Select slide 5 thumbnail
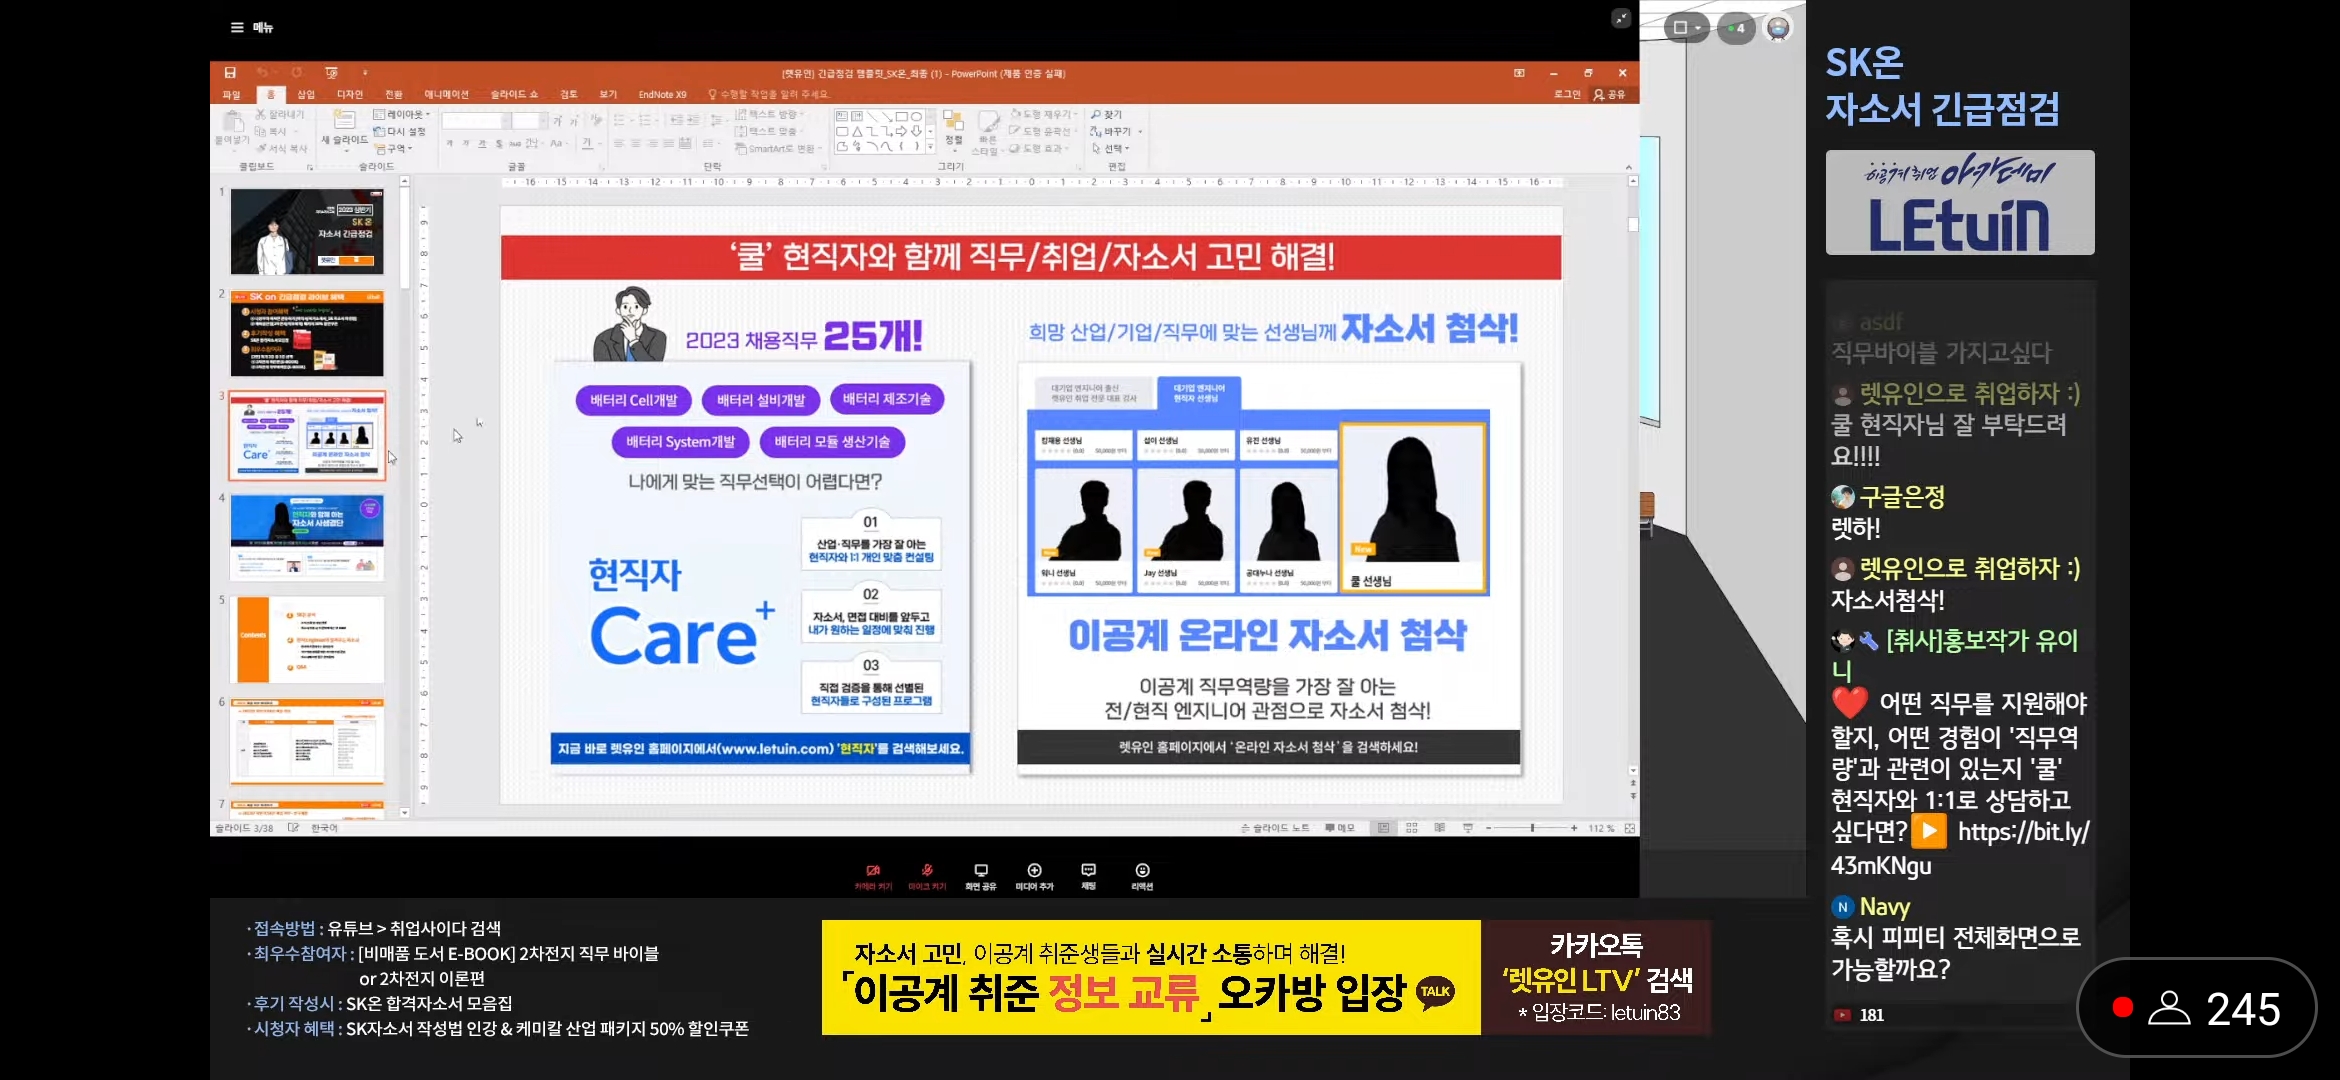Image resolution: width=2340 pixels, height=1080 pixels. point(307,640)
